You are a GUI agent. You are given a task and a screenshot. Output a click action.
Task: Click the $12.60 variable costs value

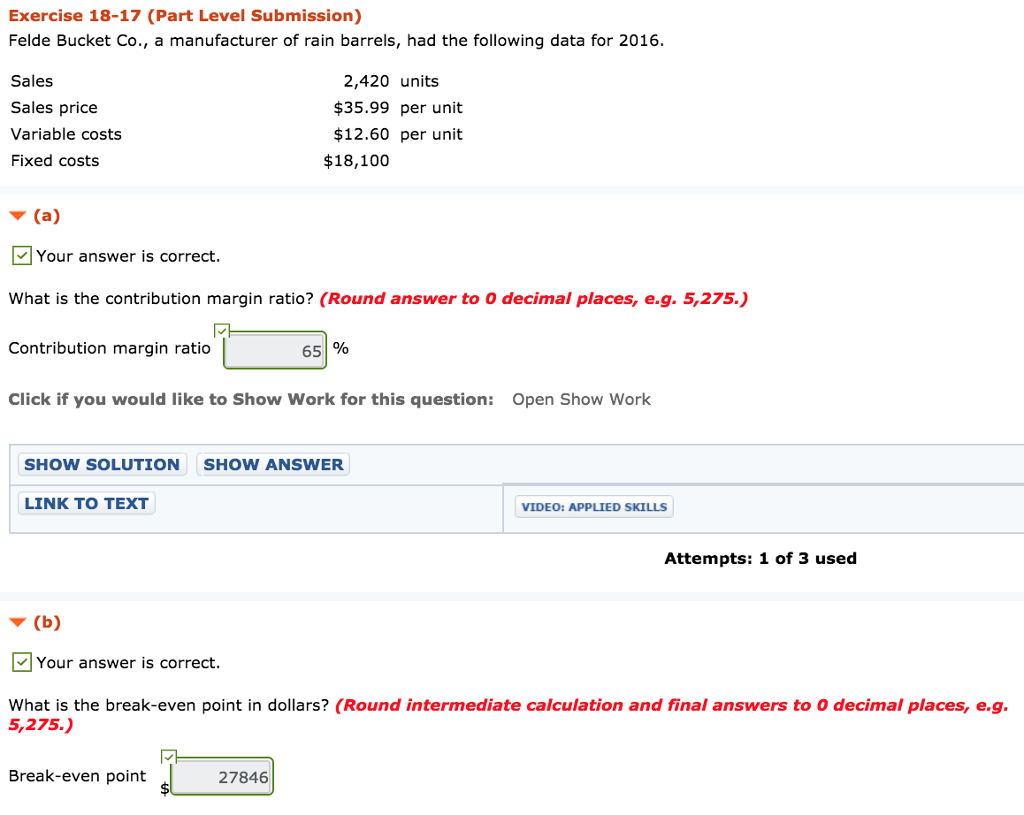pyautogui.click(x=361, y=134)
